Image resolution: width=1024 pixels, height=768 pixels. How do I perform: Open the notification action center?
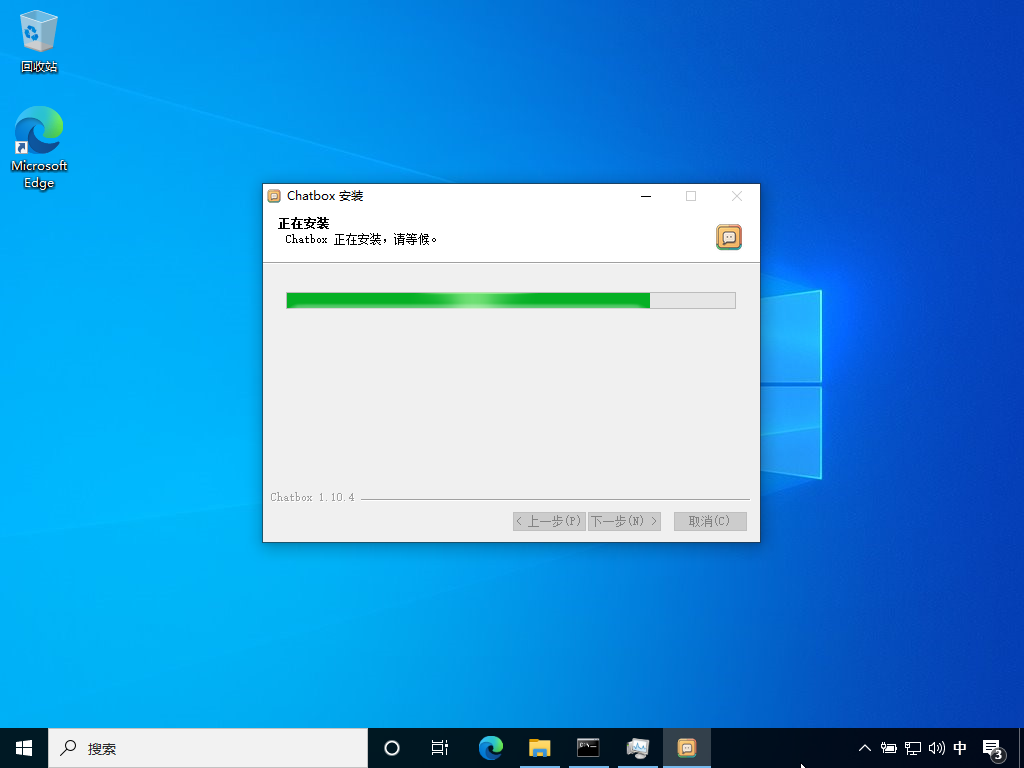coord(993,750)
